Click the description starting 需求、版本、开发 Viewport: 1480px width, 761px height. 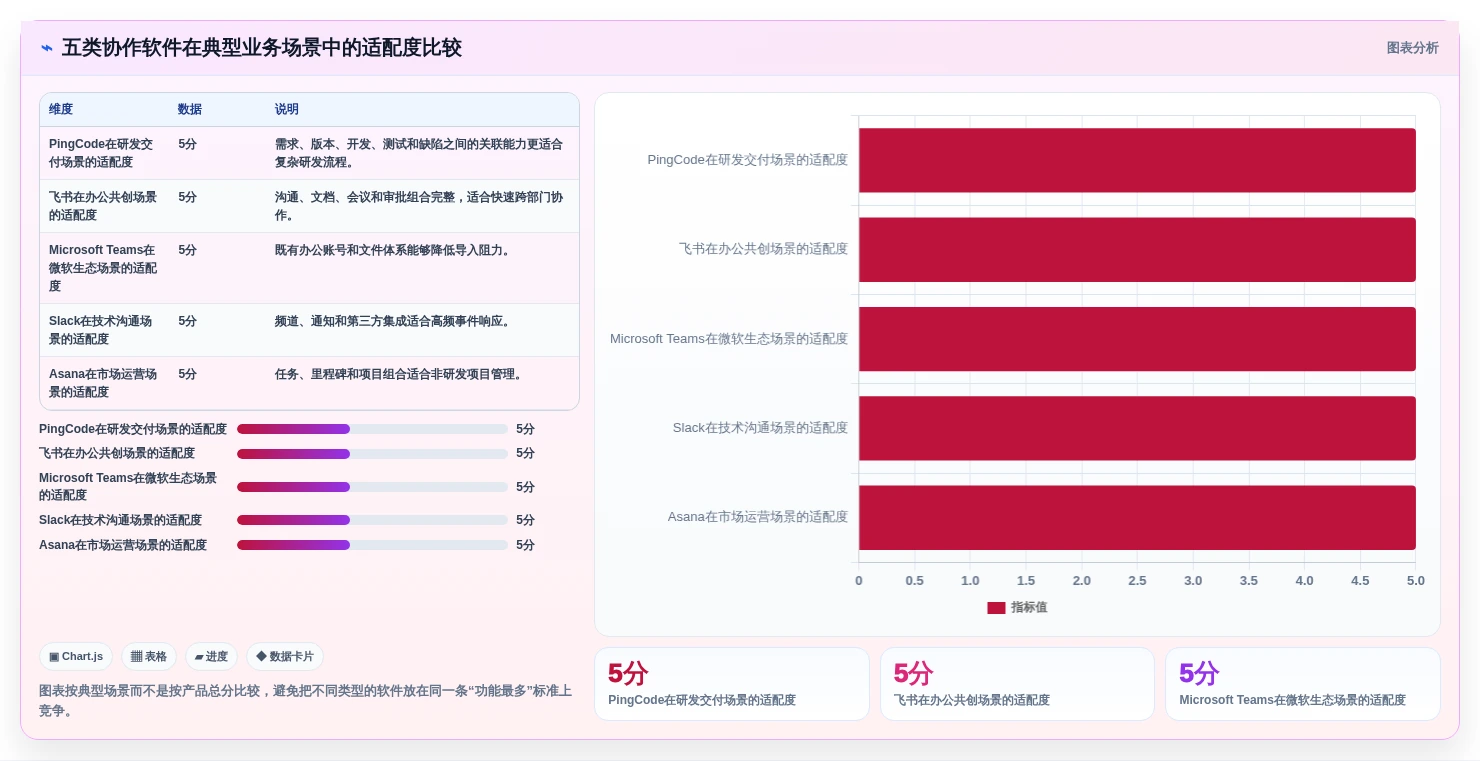pyautogui.click(x=420, y=153)
